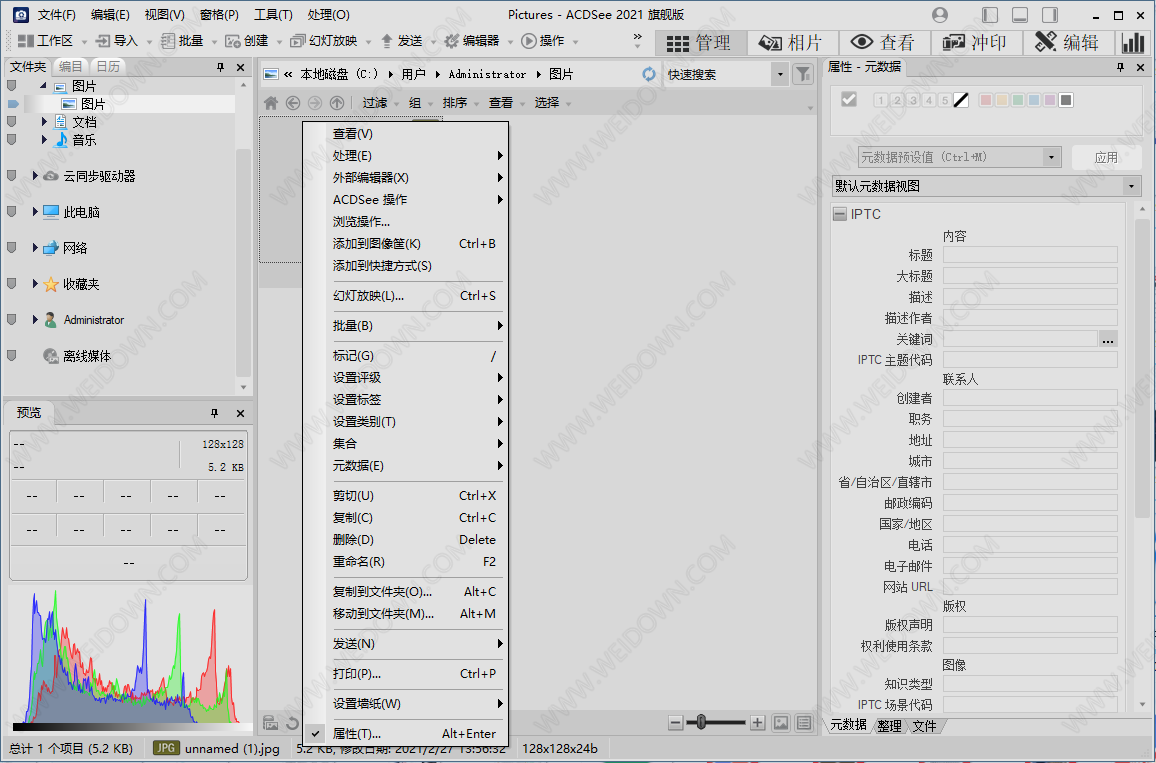Toggle the tagged checkbox in metadata panel
The image size is (1156, 763).
coord(849,99)
